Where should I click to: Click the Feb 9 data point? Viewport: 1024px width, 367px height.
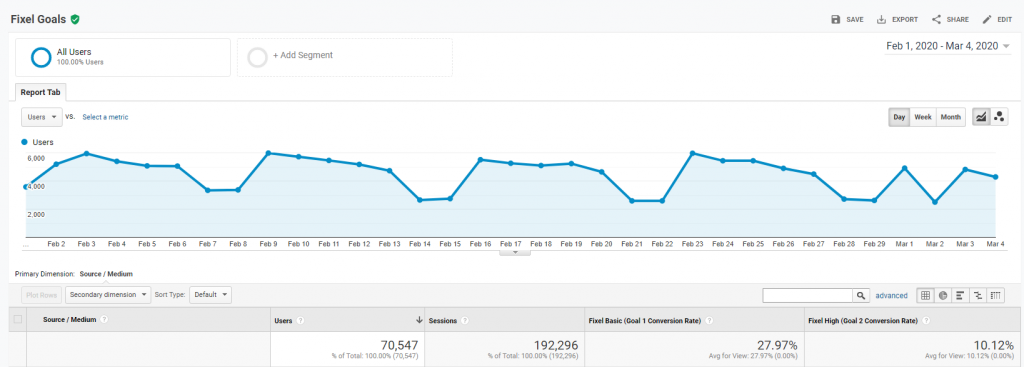tap(268, 153)
